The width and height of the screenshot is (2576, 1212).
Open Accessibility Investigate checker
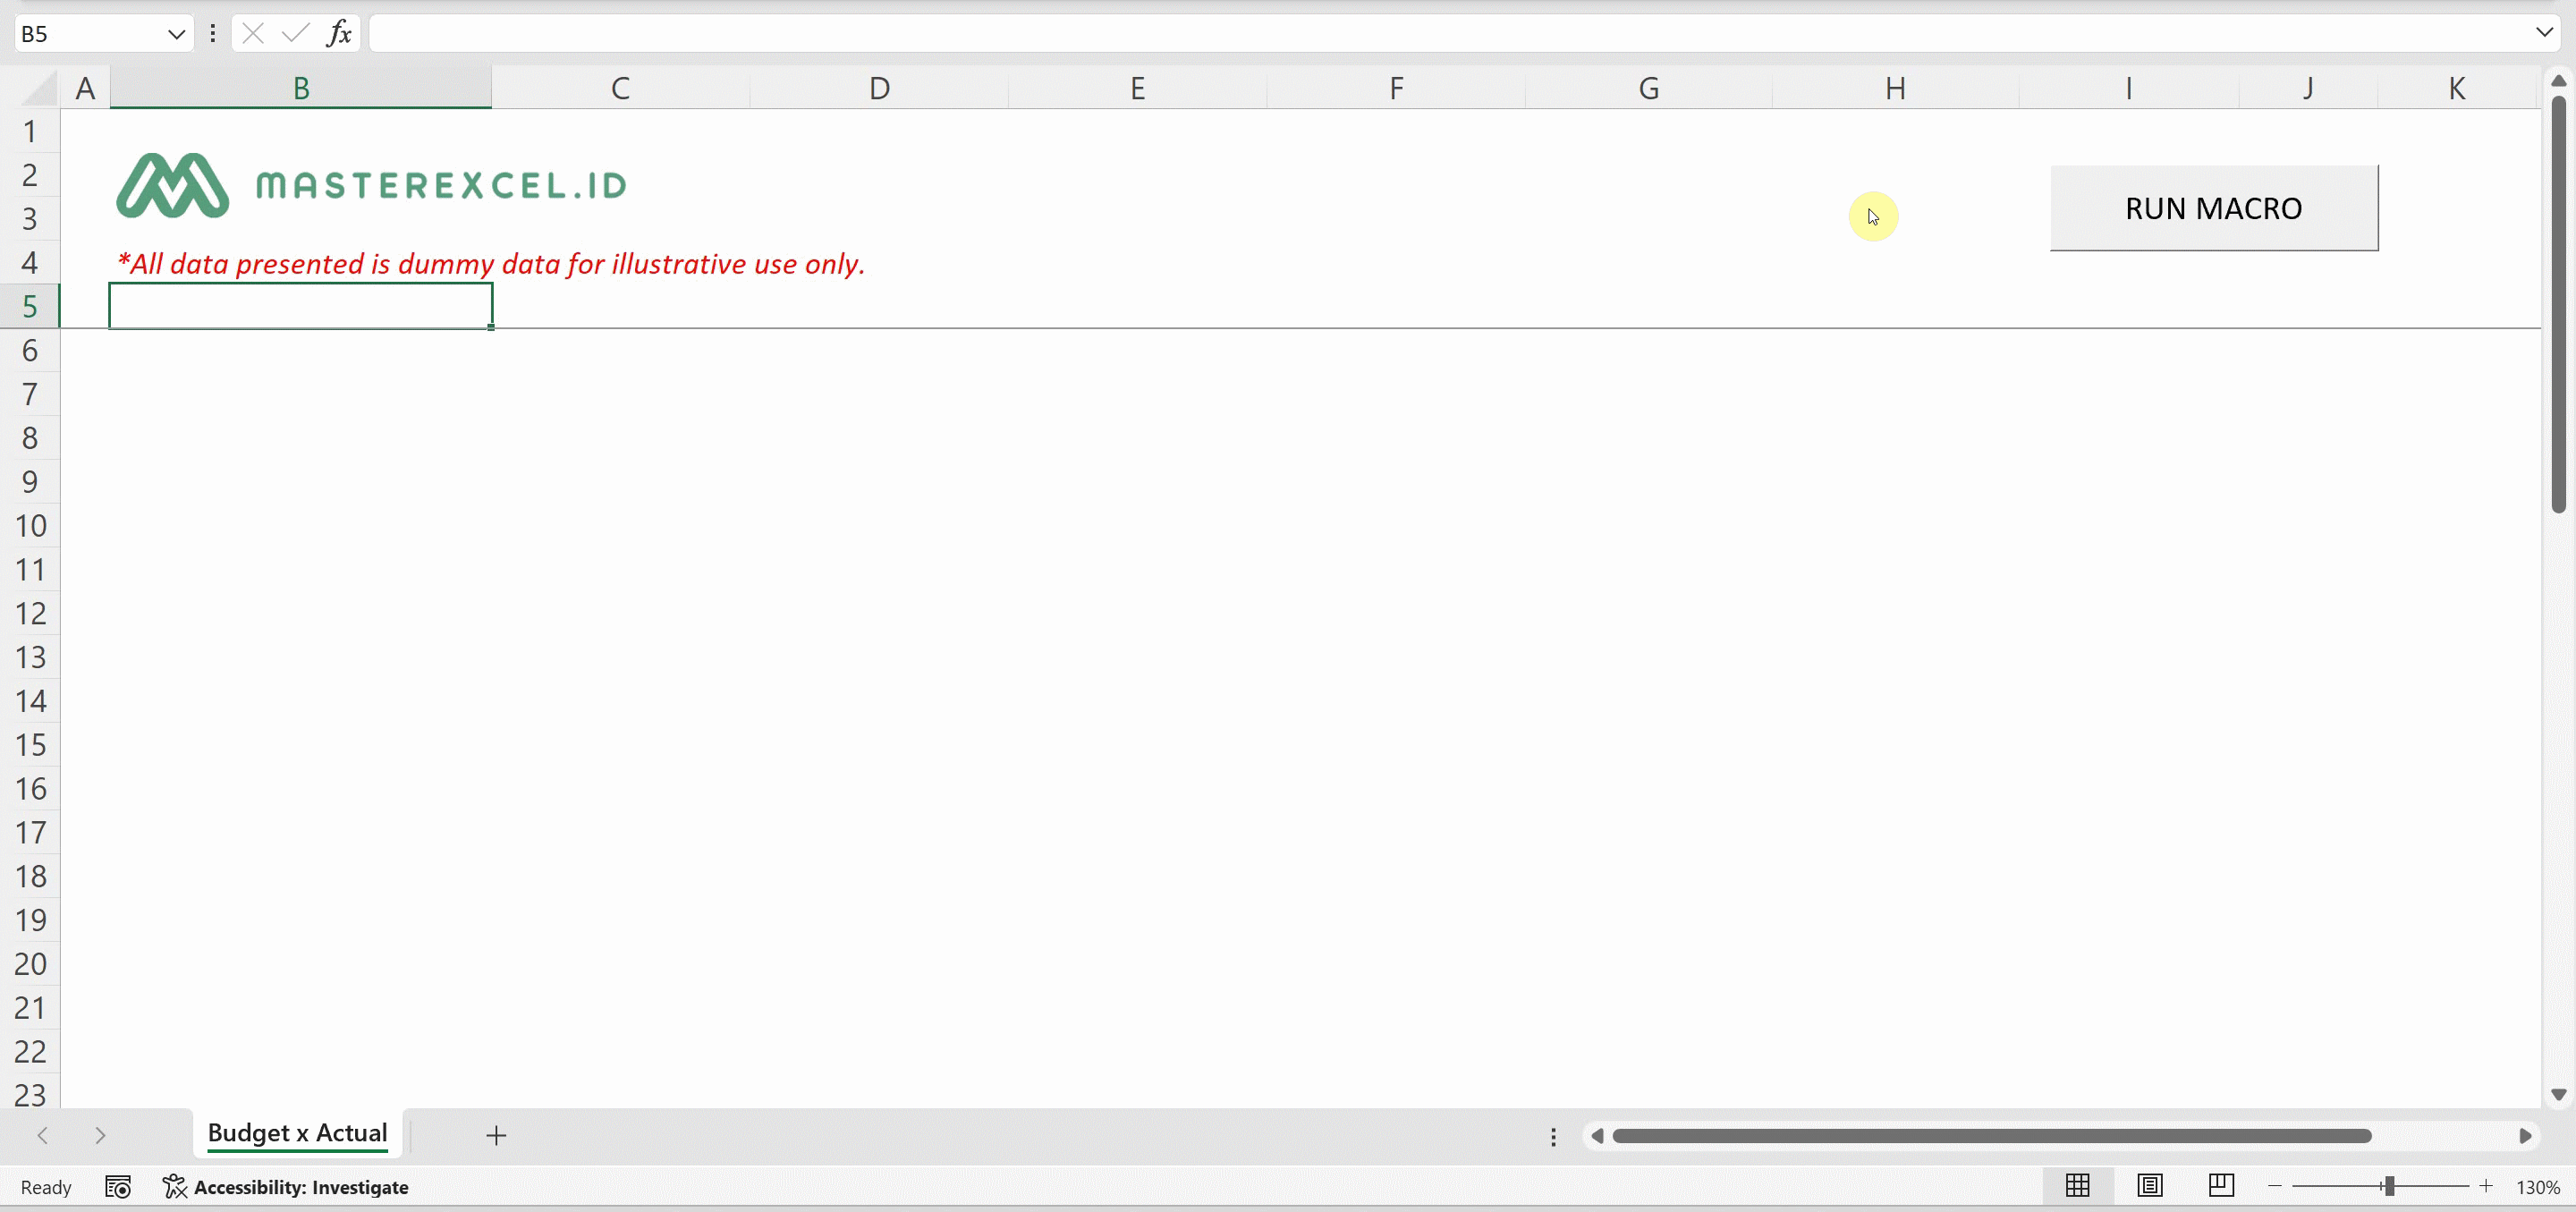(287, 1187)
